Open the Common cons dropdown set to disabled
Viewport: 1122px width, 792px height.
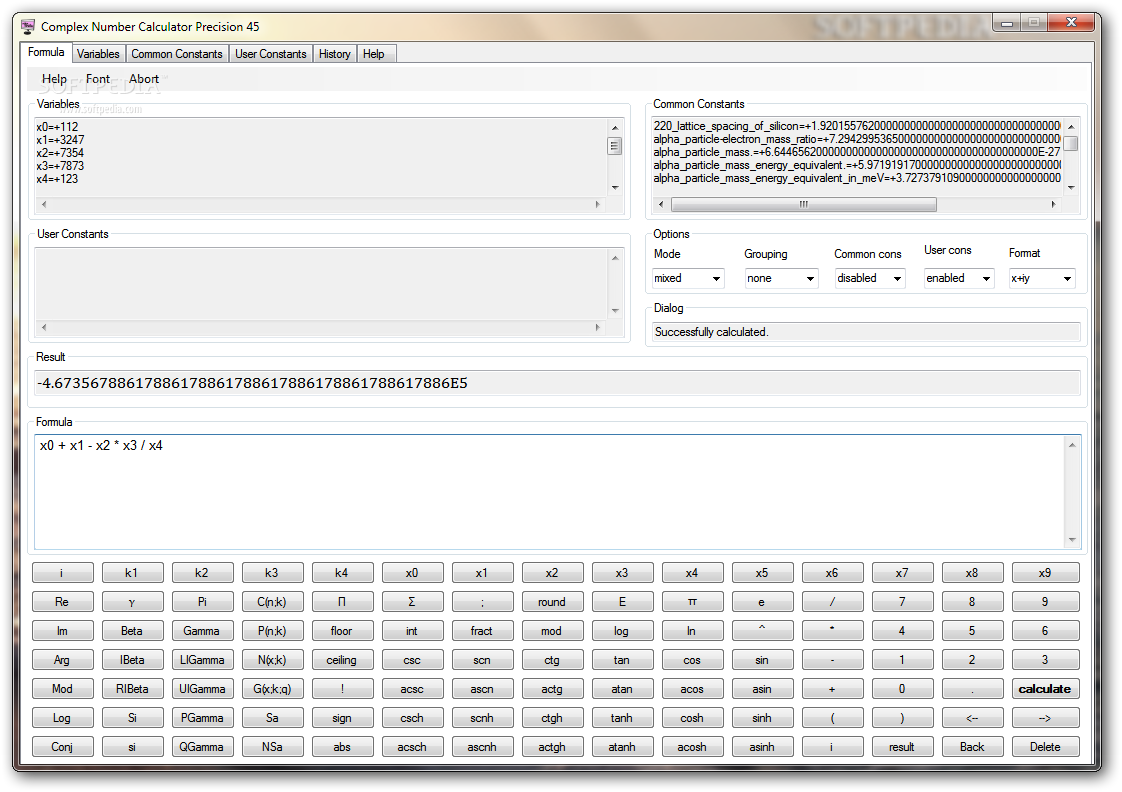[x=869, y=278]
